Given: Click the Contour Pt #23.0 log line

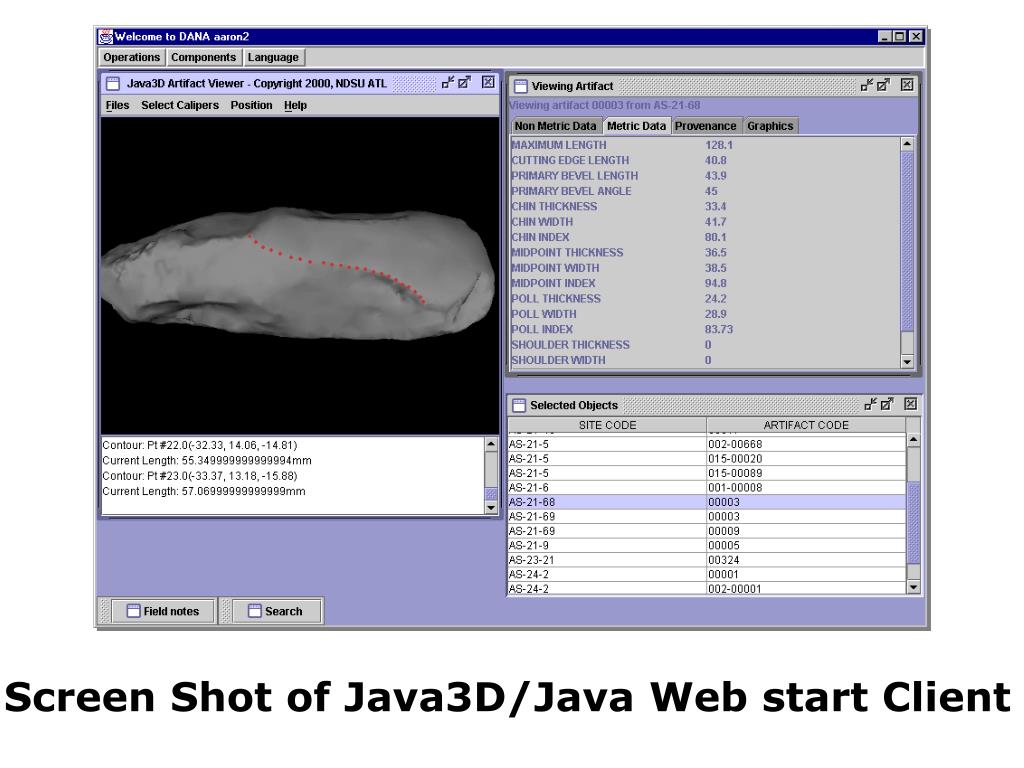Looking at the screenshot, I should pos(200,476).
